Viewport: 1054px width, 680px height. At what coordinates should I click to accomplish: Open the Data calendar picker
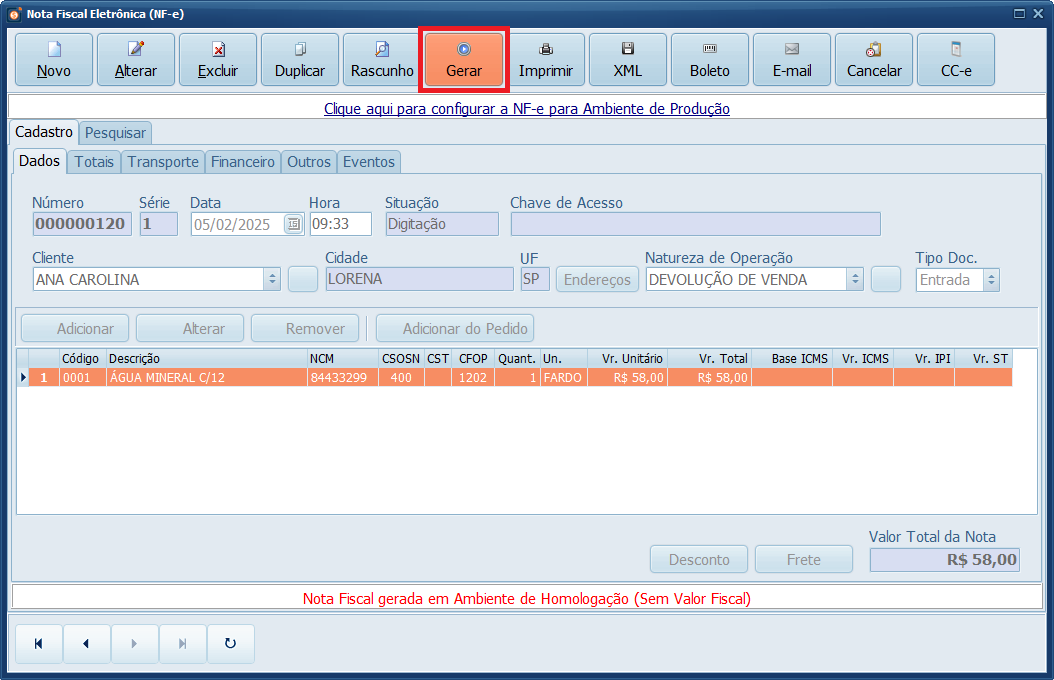click(293, 225)
